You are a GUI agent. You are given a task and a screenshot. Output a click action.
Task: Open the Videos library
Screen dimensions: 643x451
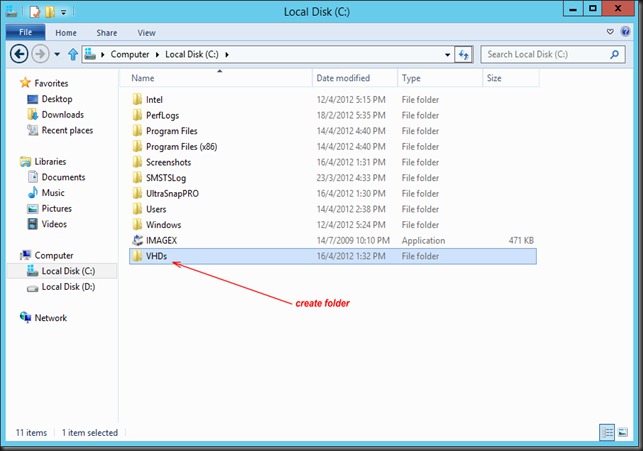click(54, 224)
